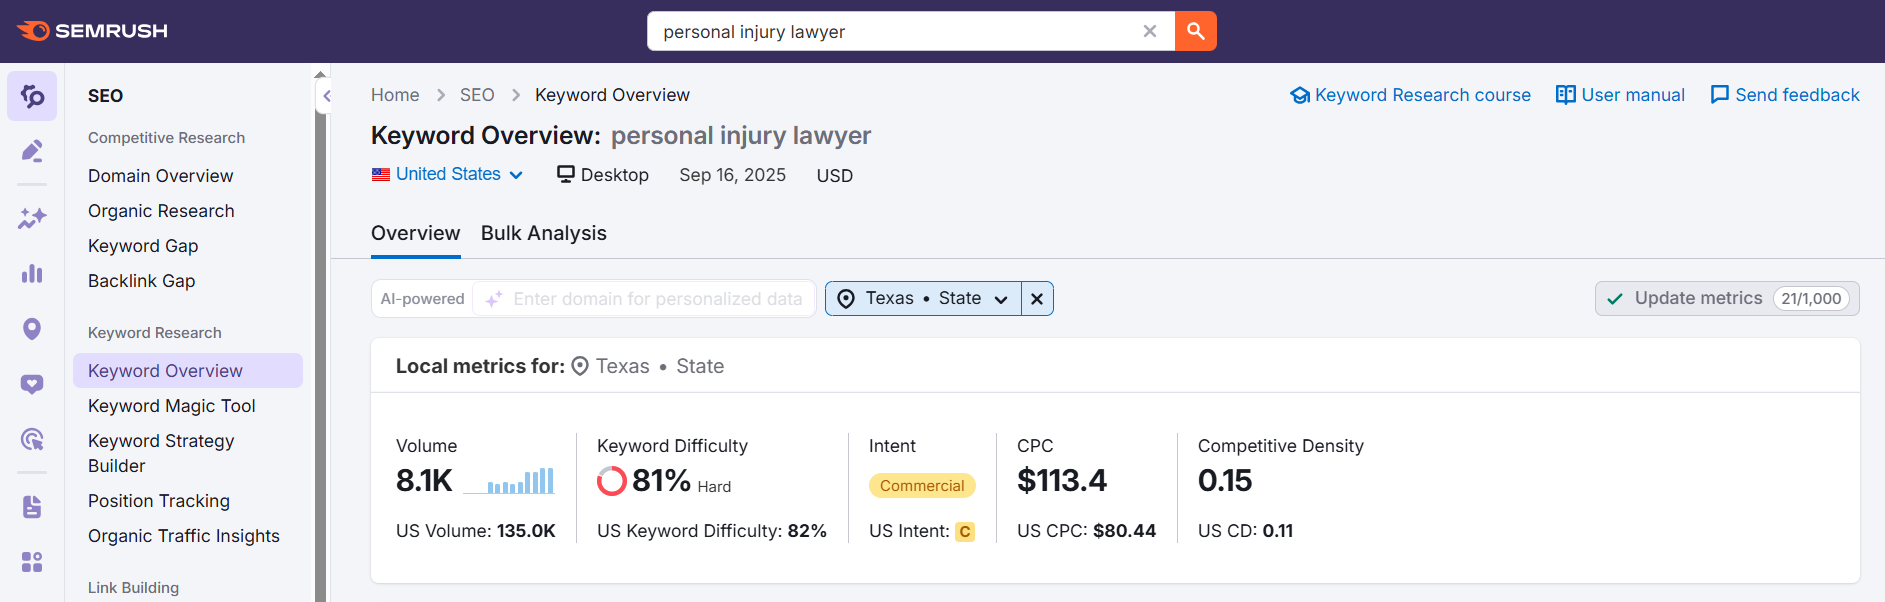This screenshot has height=602, width=1885.
Task: Open the Content pencil icon in left rail
Action: [32, 151]
